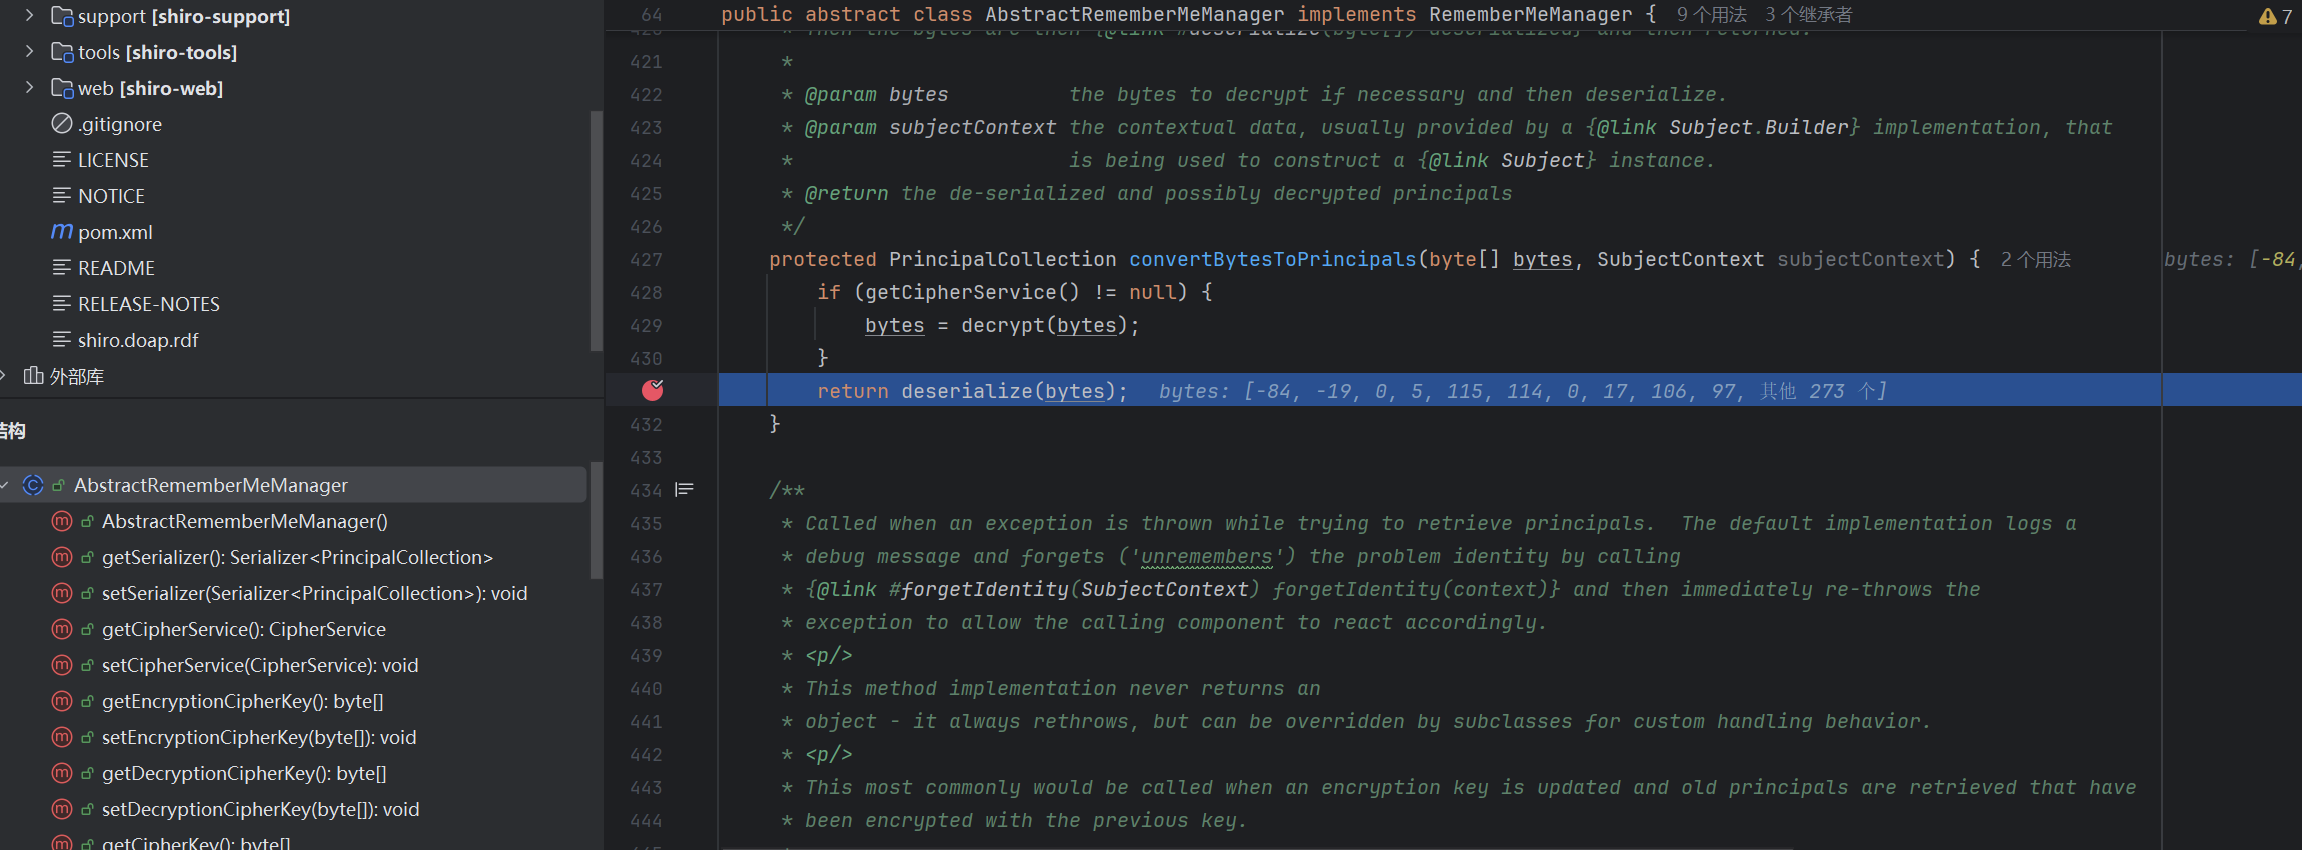The width and height of the screenshot is (2302, 850).
Task: Toggle the breakpoint on the return deserialize line
Action: coord(652,390)
